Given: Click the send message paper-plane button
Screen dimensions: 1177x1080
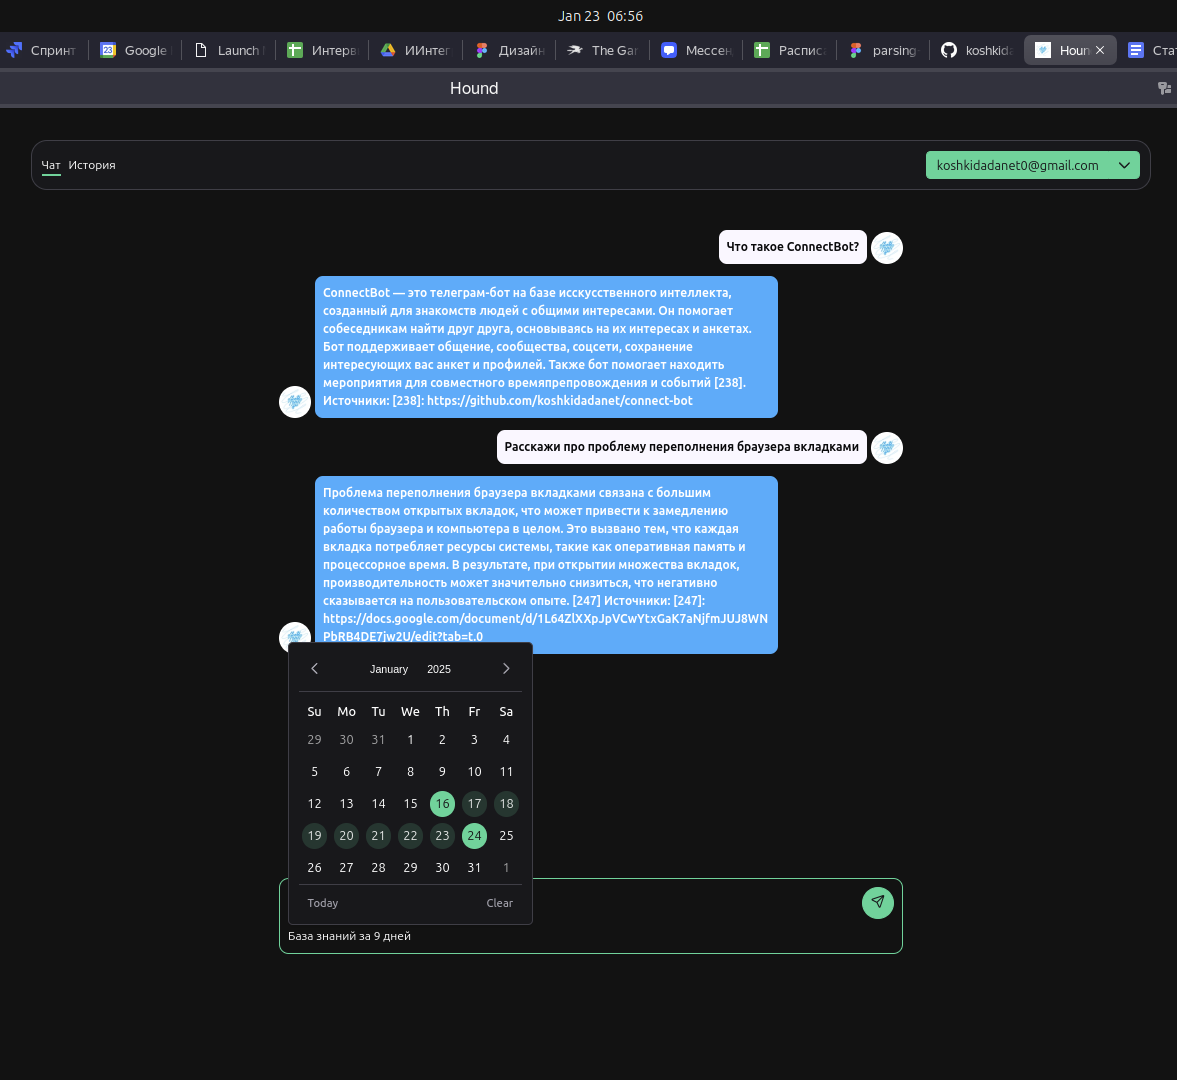Looking at the screenshot, I should [x=877, y=902].
